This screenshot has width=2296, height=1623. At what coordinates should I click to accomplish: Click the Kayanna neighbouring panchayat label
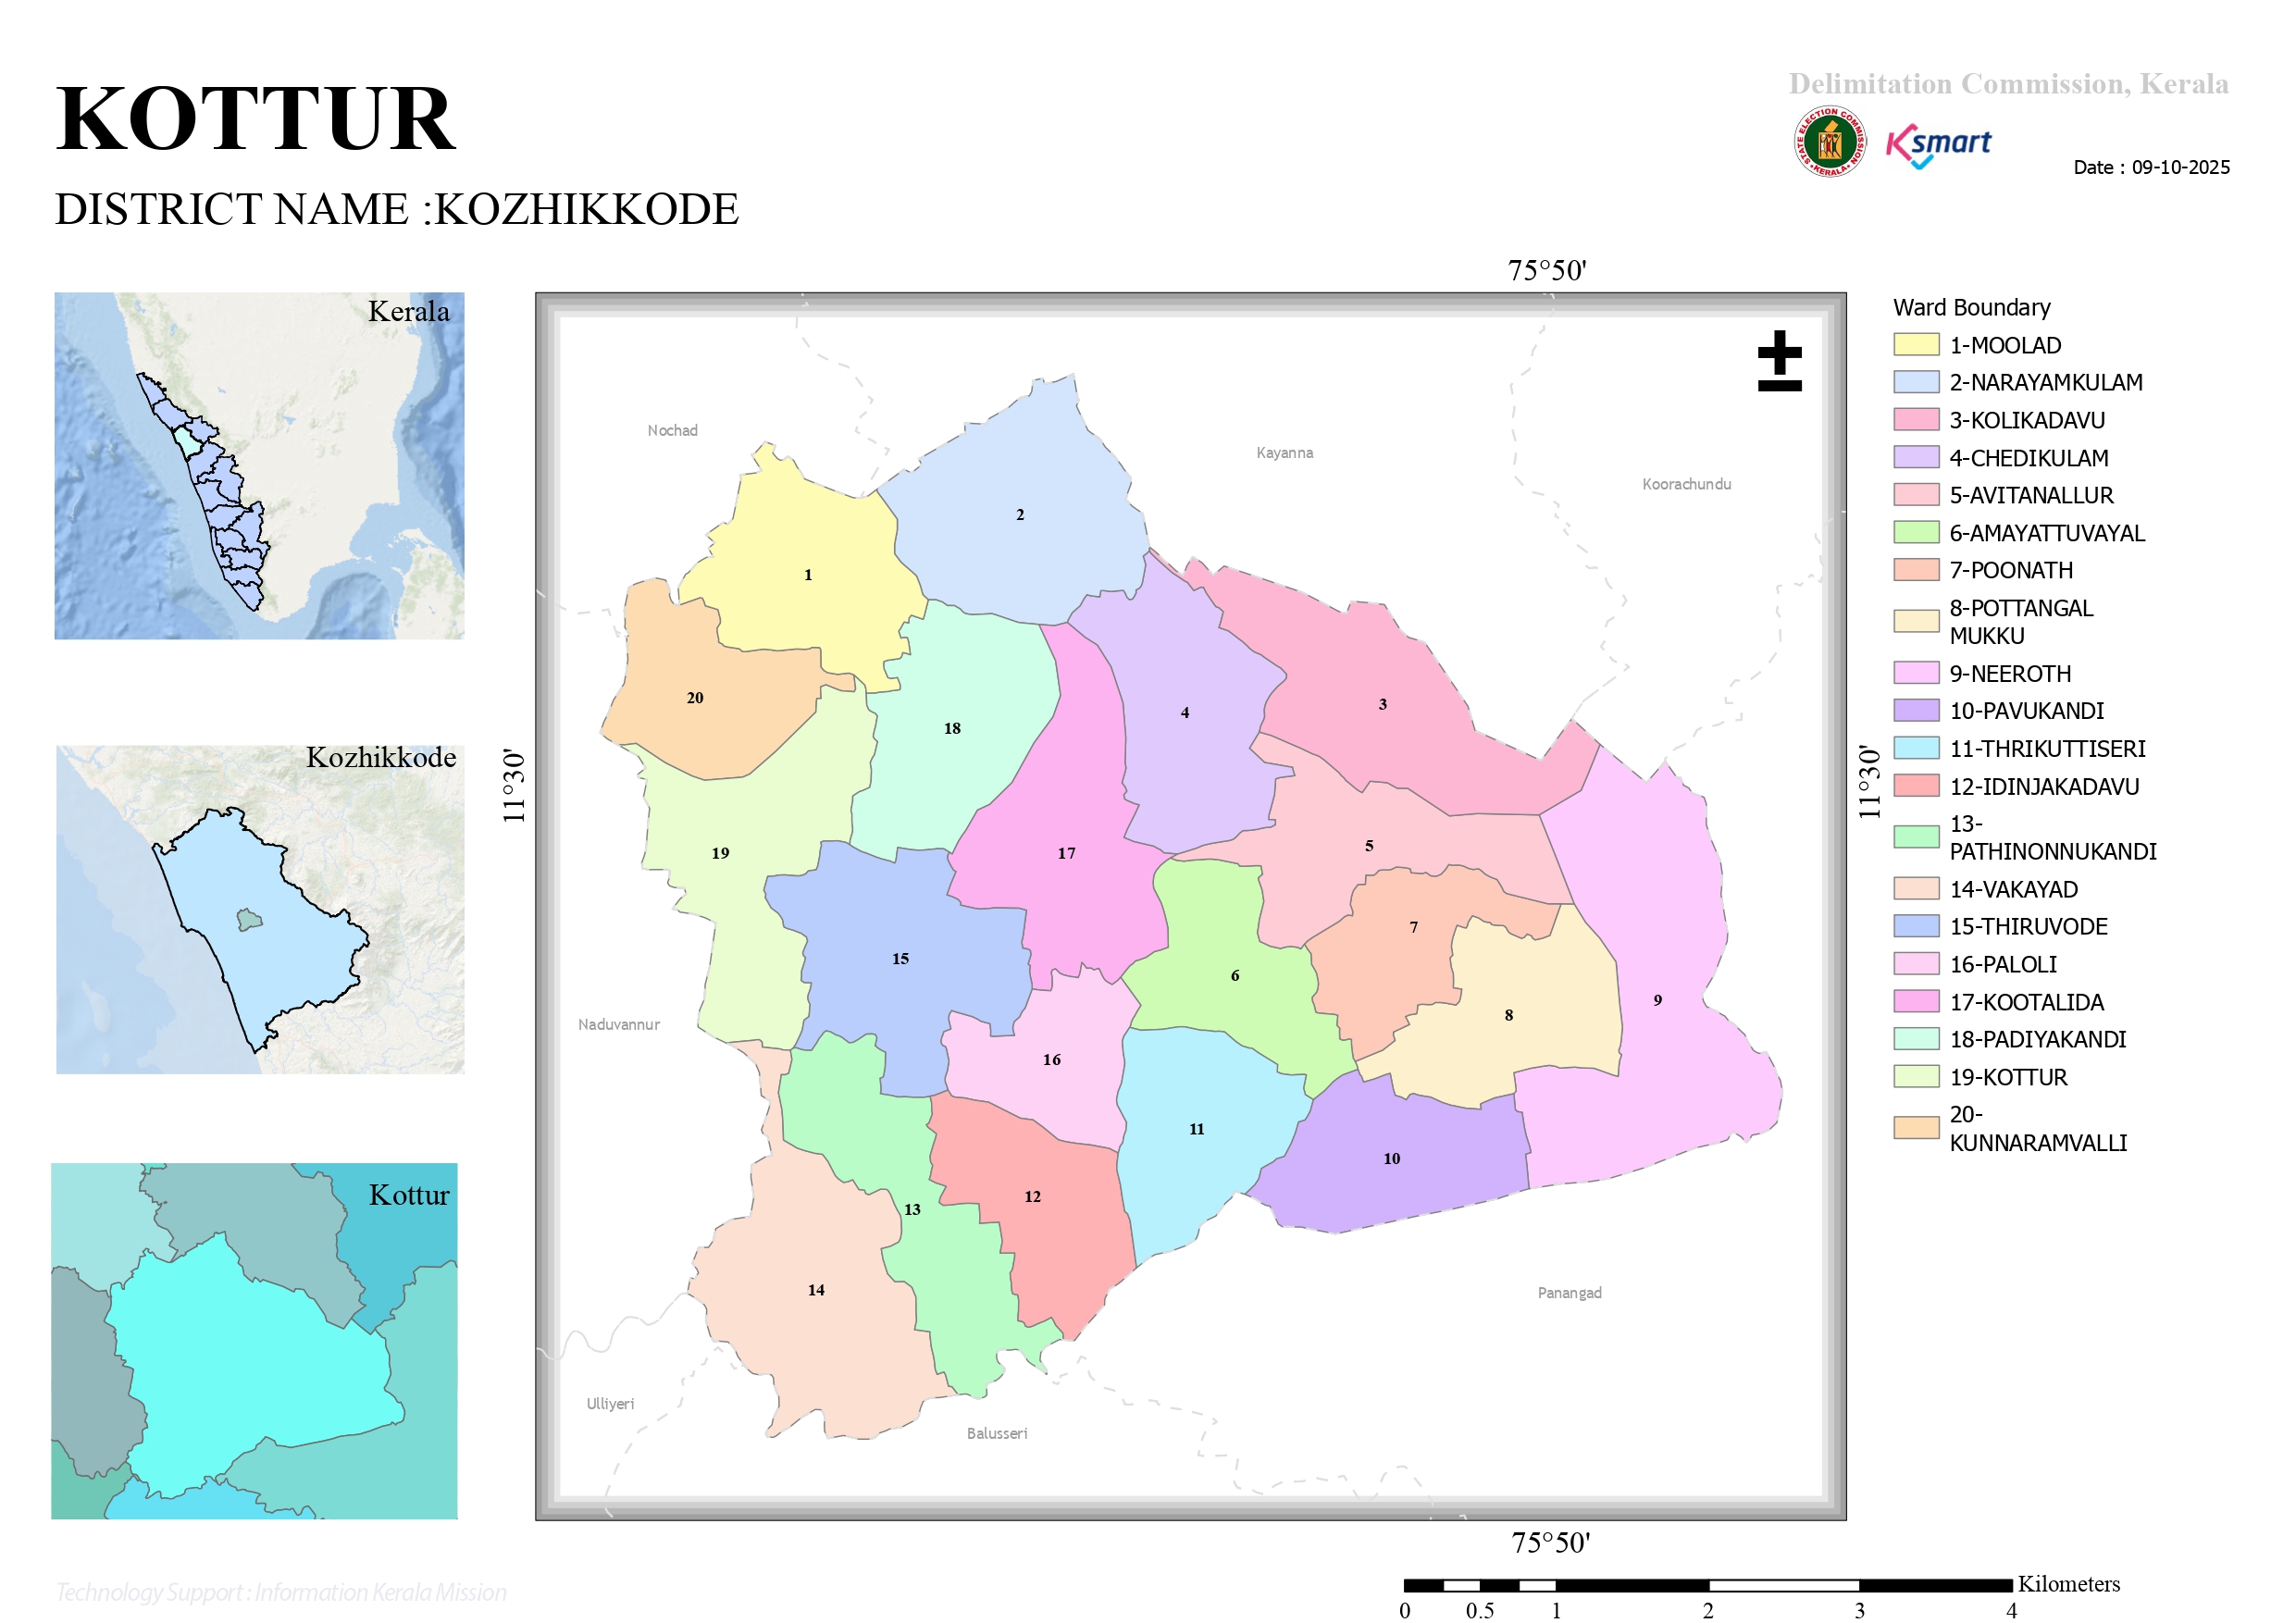1284,453
